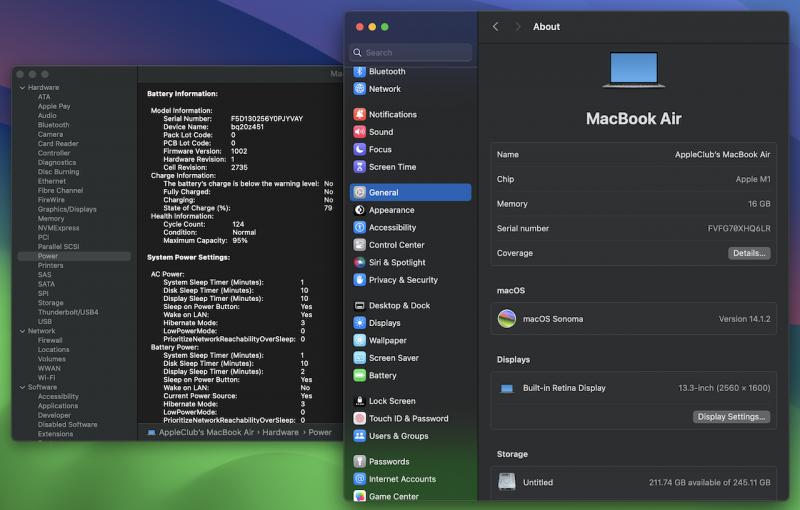Collapse the Software tree section
The image size is (800, 510).
point(22,387)
